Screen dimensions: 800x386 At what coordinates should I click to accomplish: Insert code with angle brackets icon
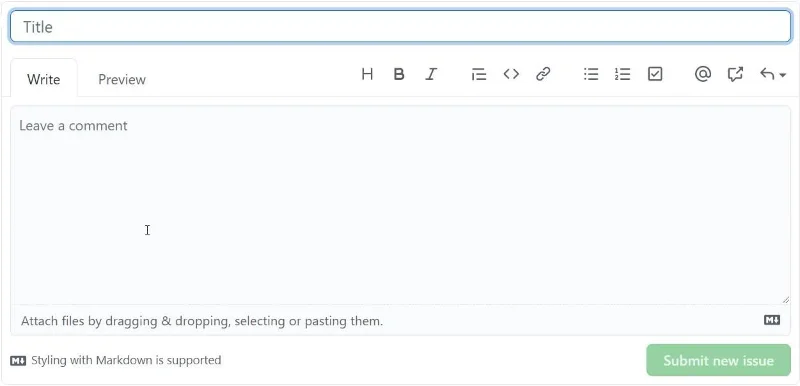(x=511, y=74)
